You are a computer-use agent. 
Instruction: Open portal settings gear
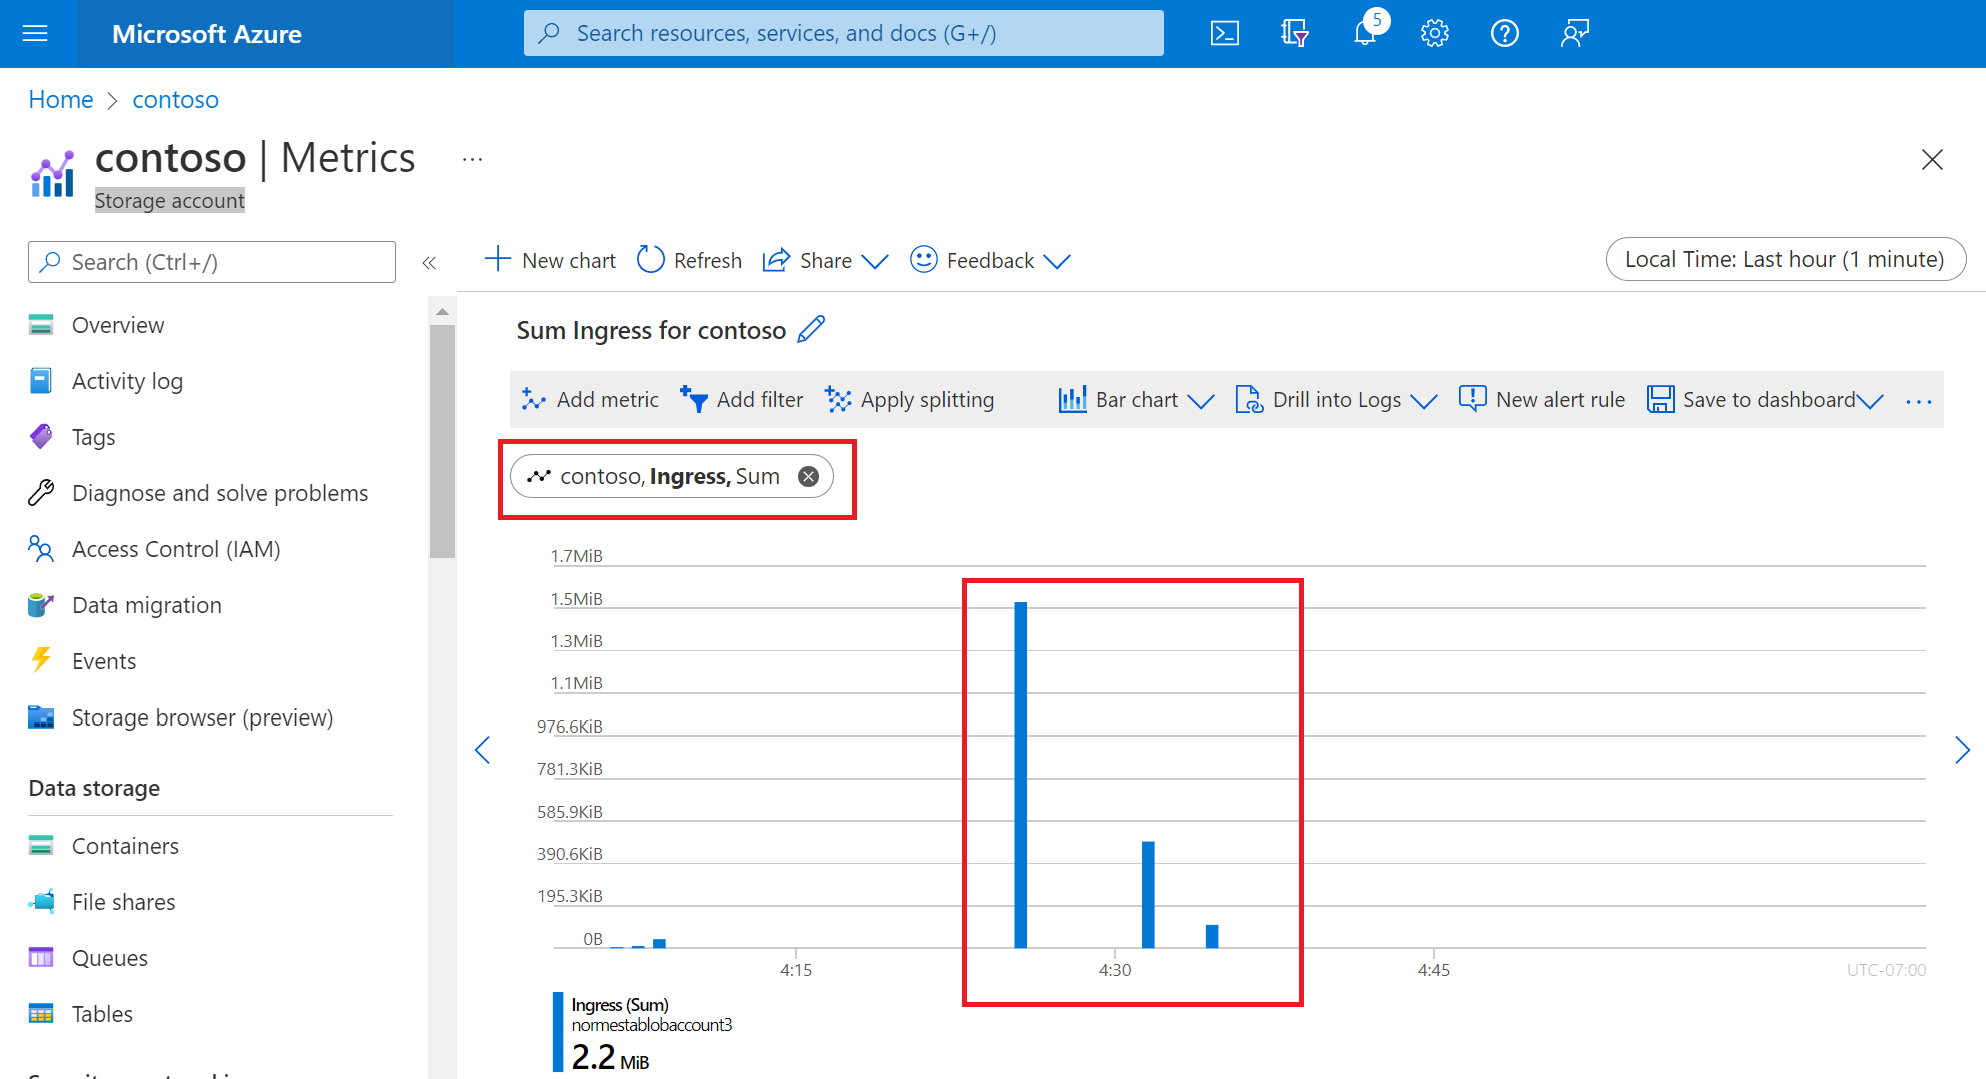pyautogui.click(x=1435, y=34)
